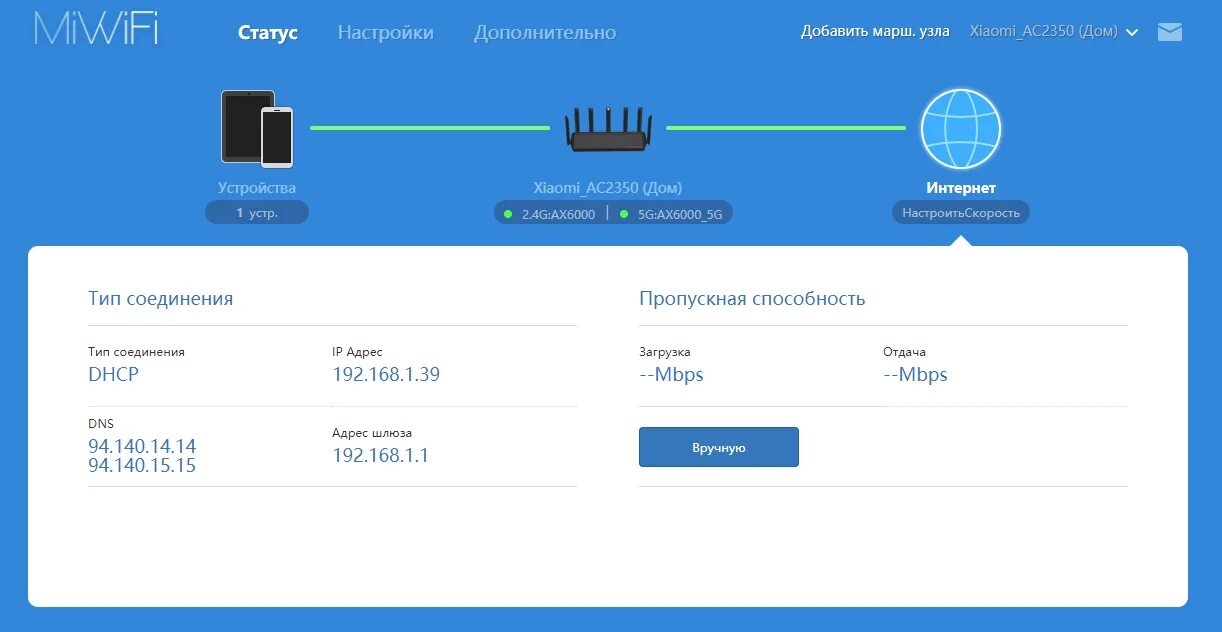Viewport: 1222px width, 632px height.
Task: Click the Устройства label
Action: click(x=257, y=188)
